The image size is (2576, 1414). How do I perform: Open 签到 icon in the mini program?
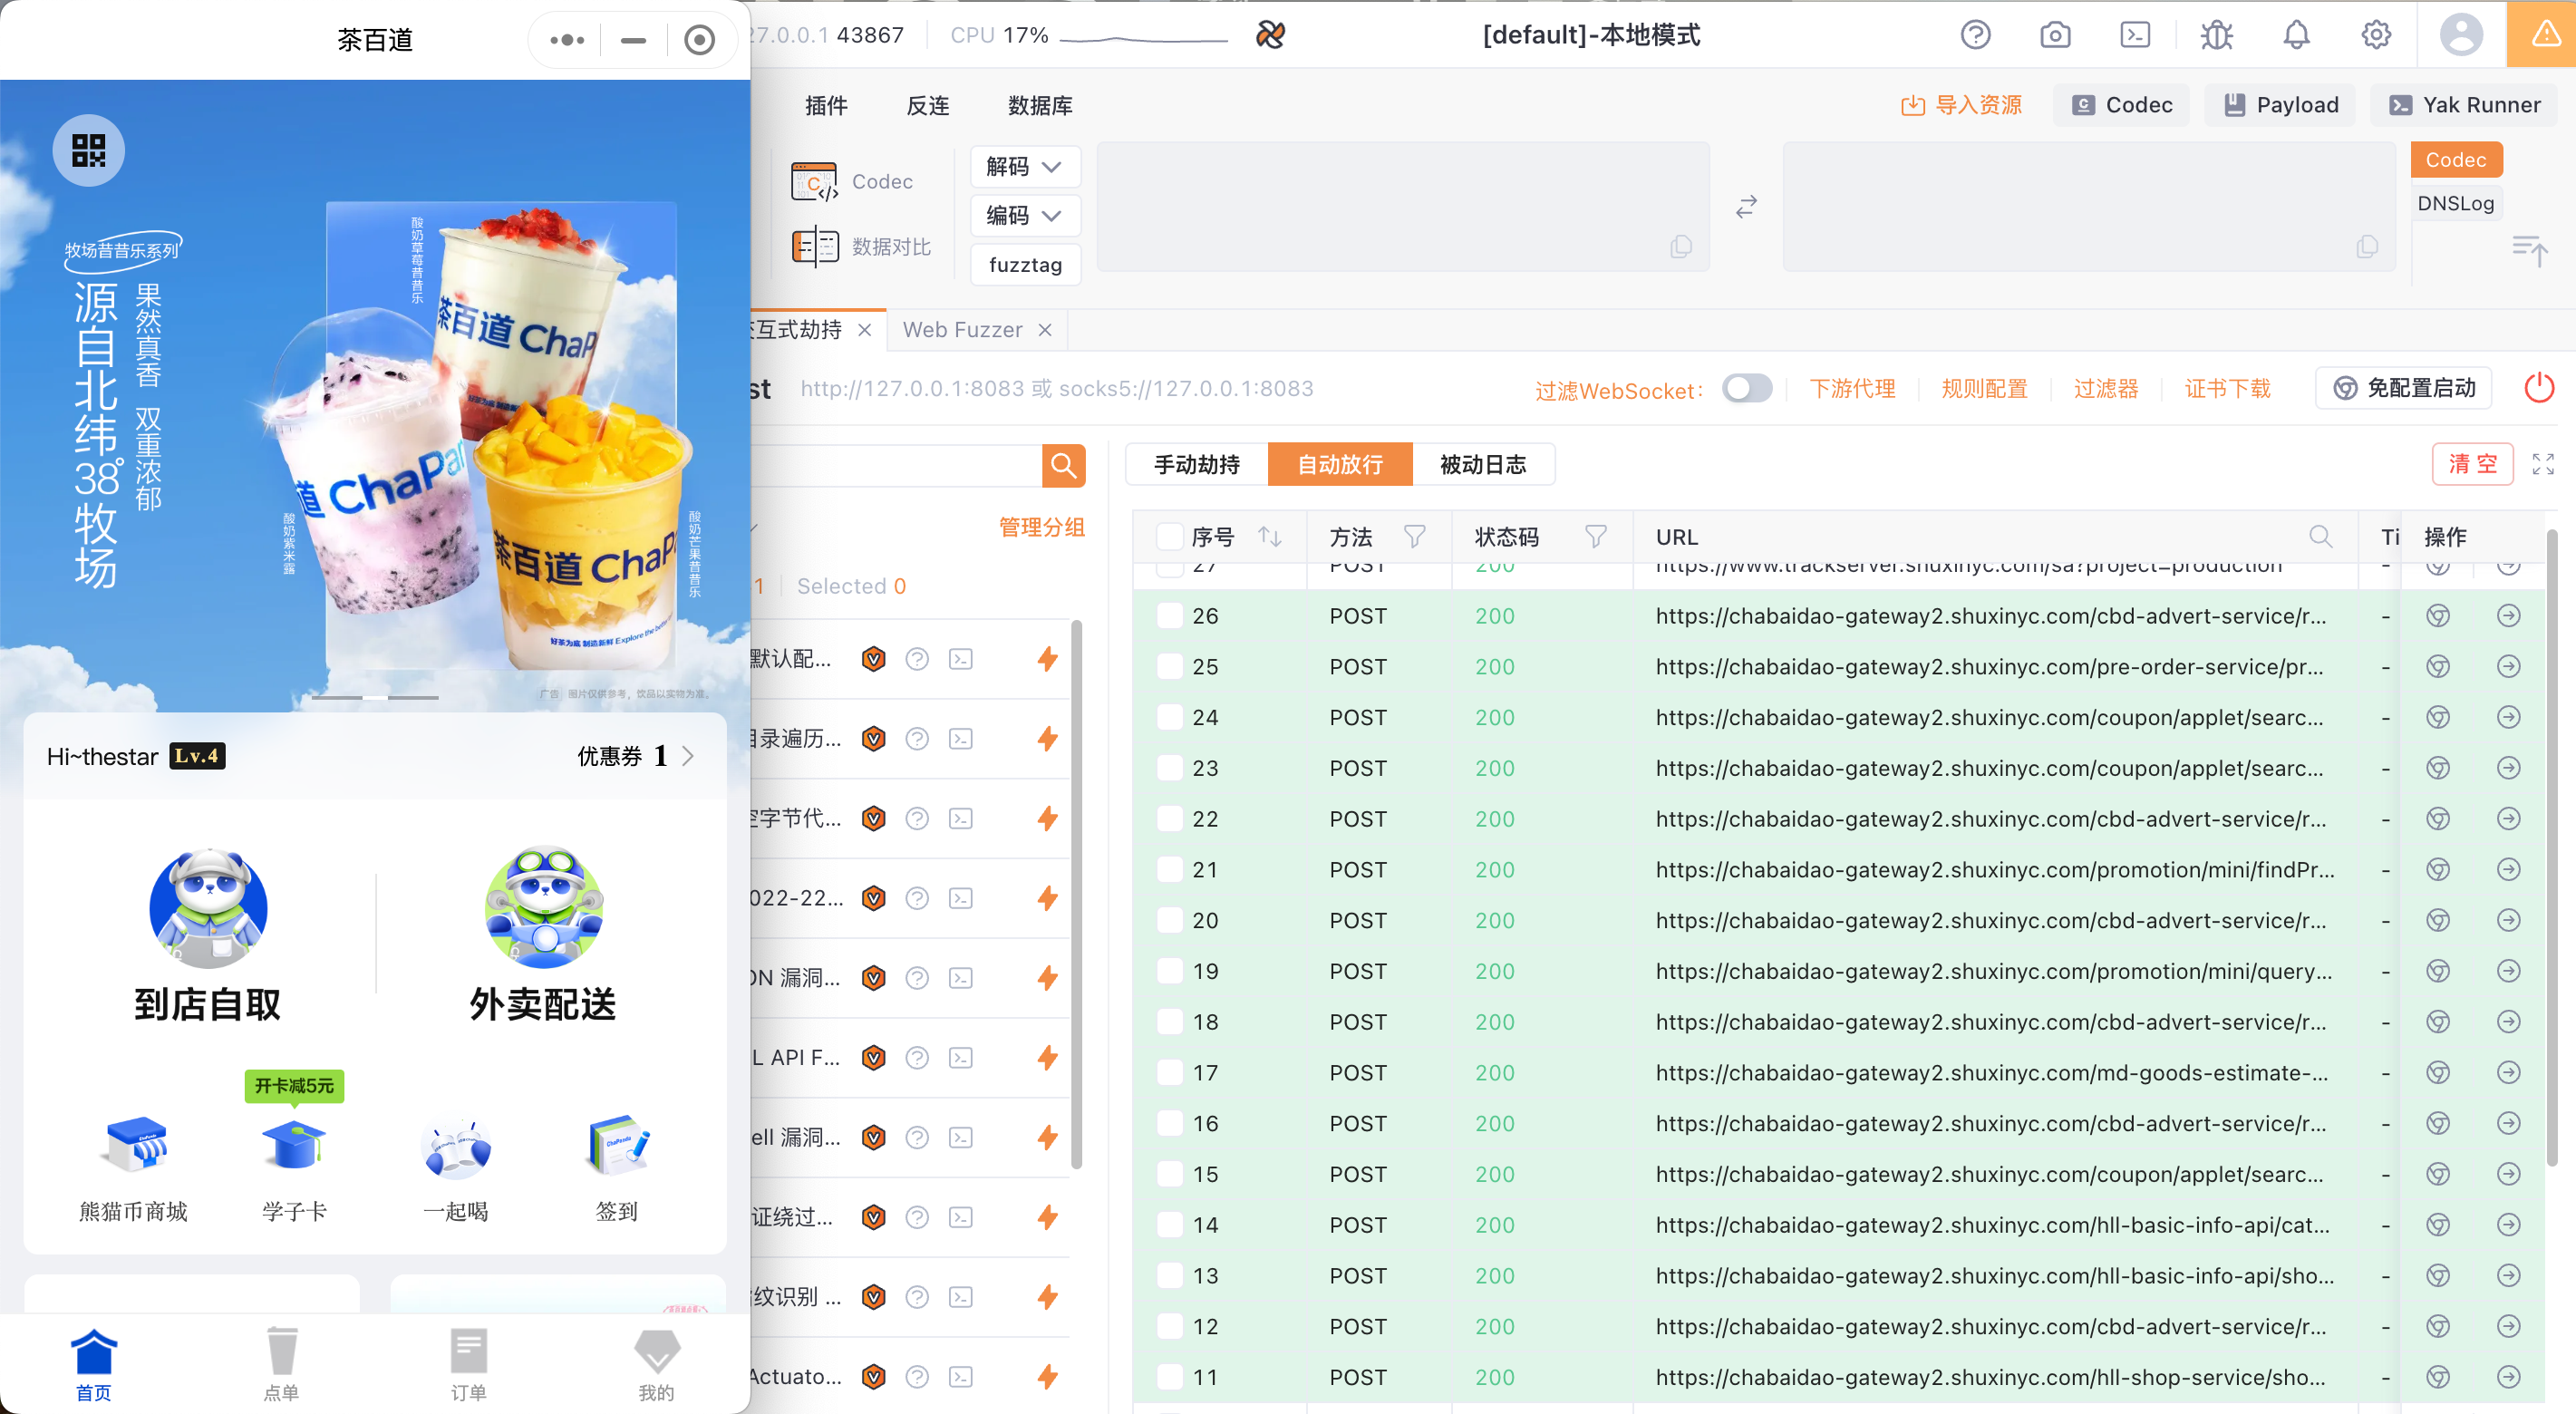point(617,1168)
